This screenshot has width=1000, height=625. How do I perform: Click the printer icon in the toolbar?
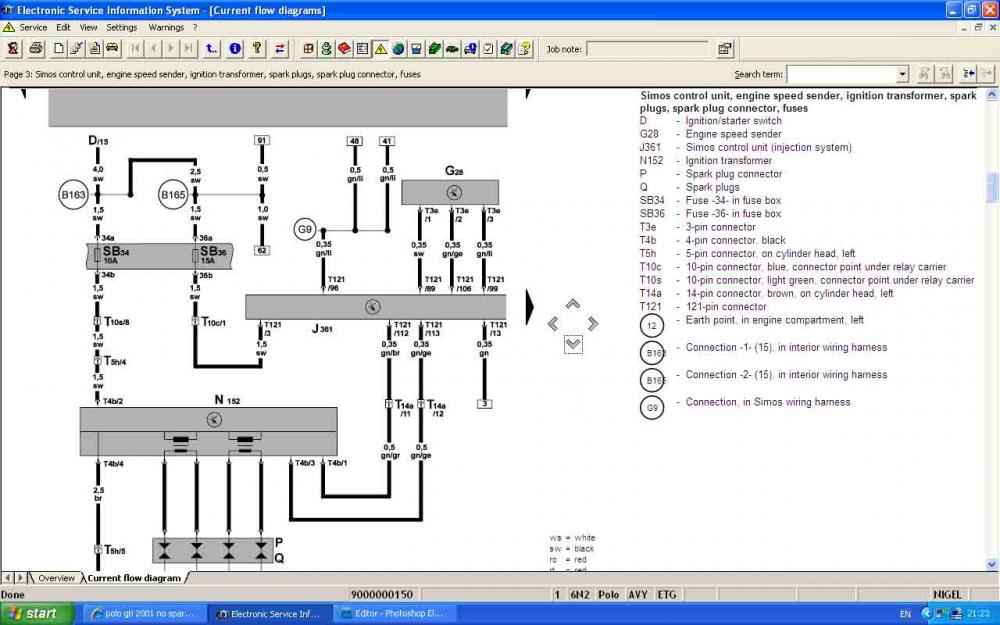[36, 48]
